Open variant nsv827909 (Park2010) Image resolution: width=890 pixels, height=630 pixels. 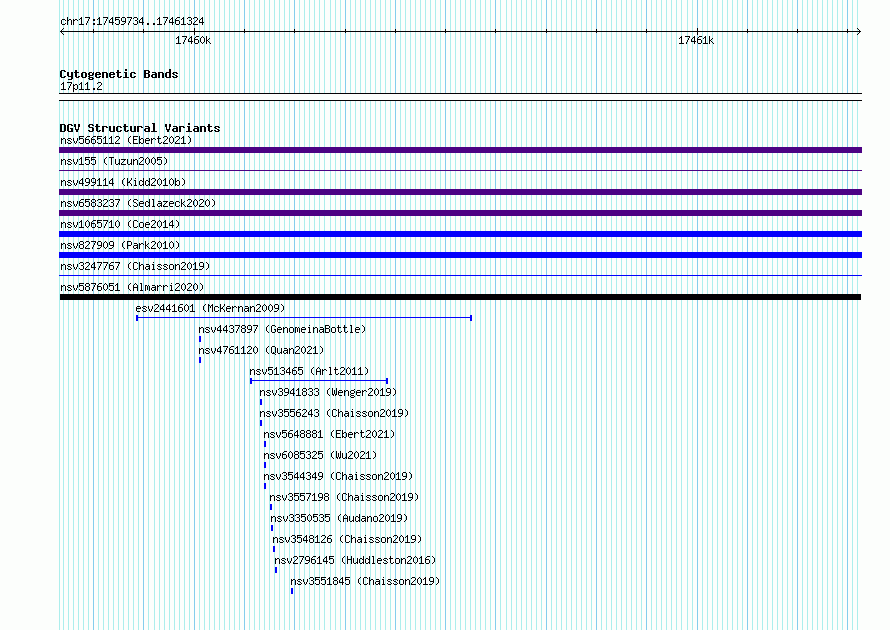point(120,245)
